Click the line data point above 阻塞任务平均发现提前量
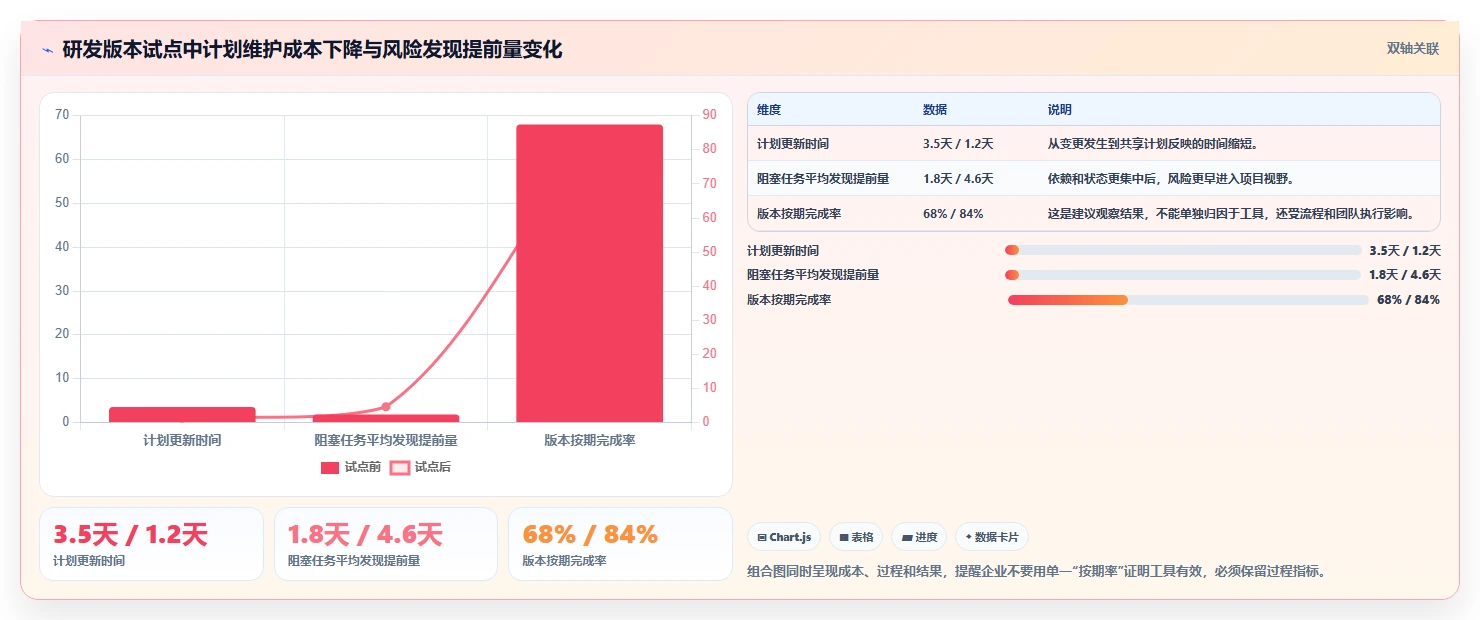Screen dimensions: 1480x620 (386, 406)
